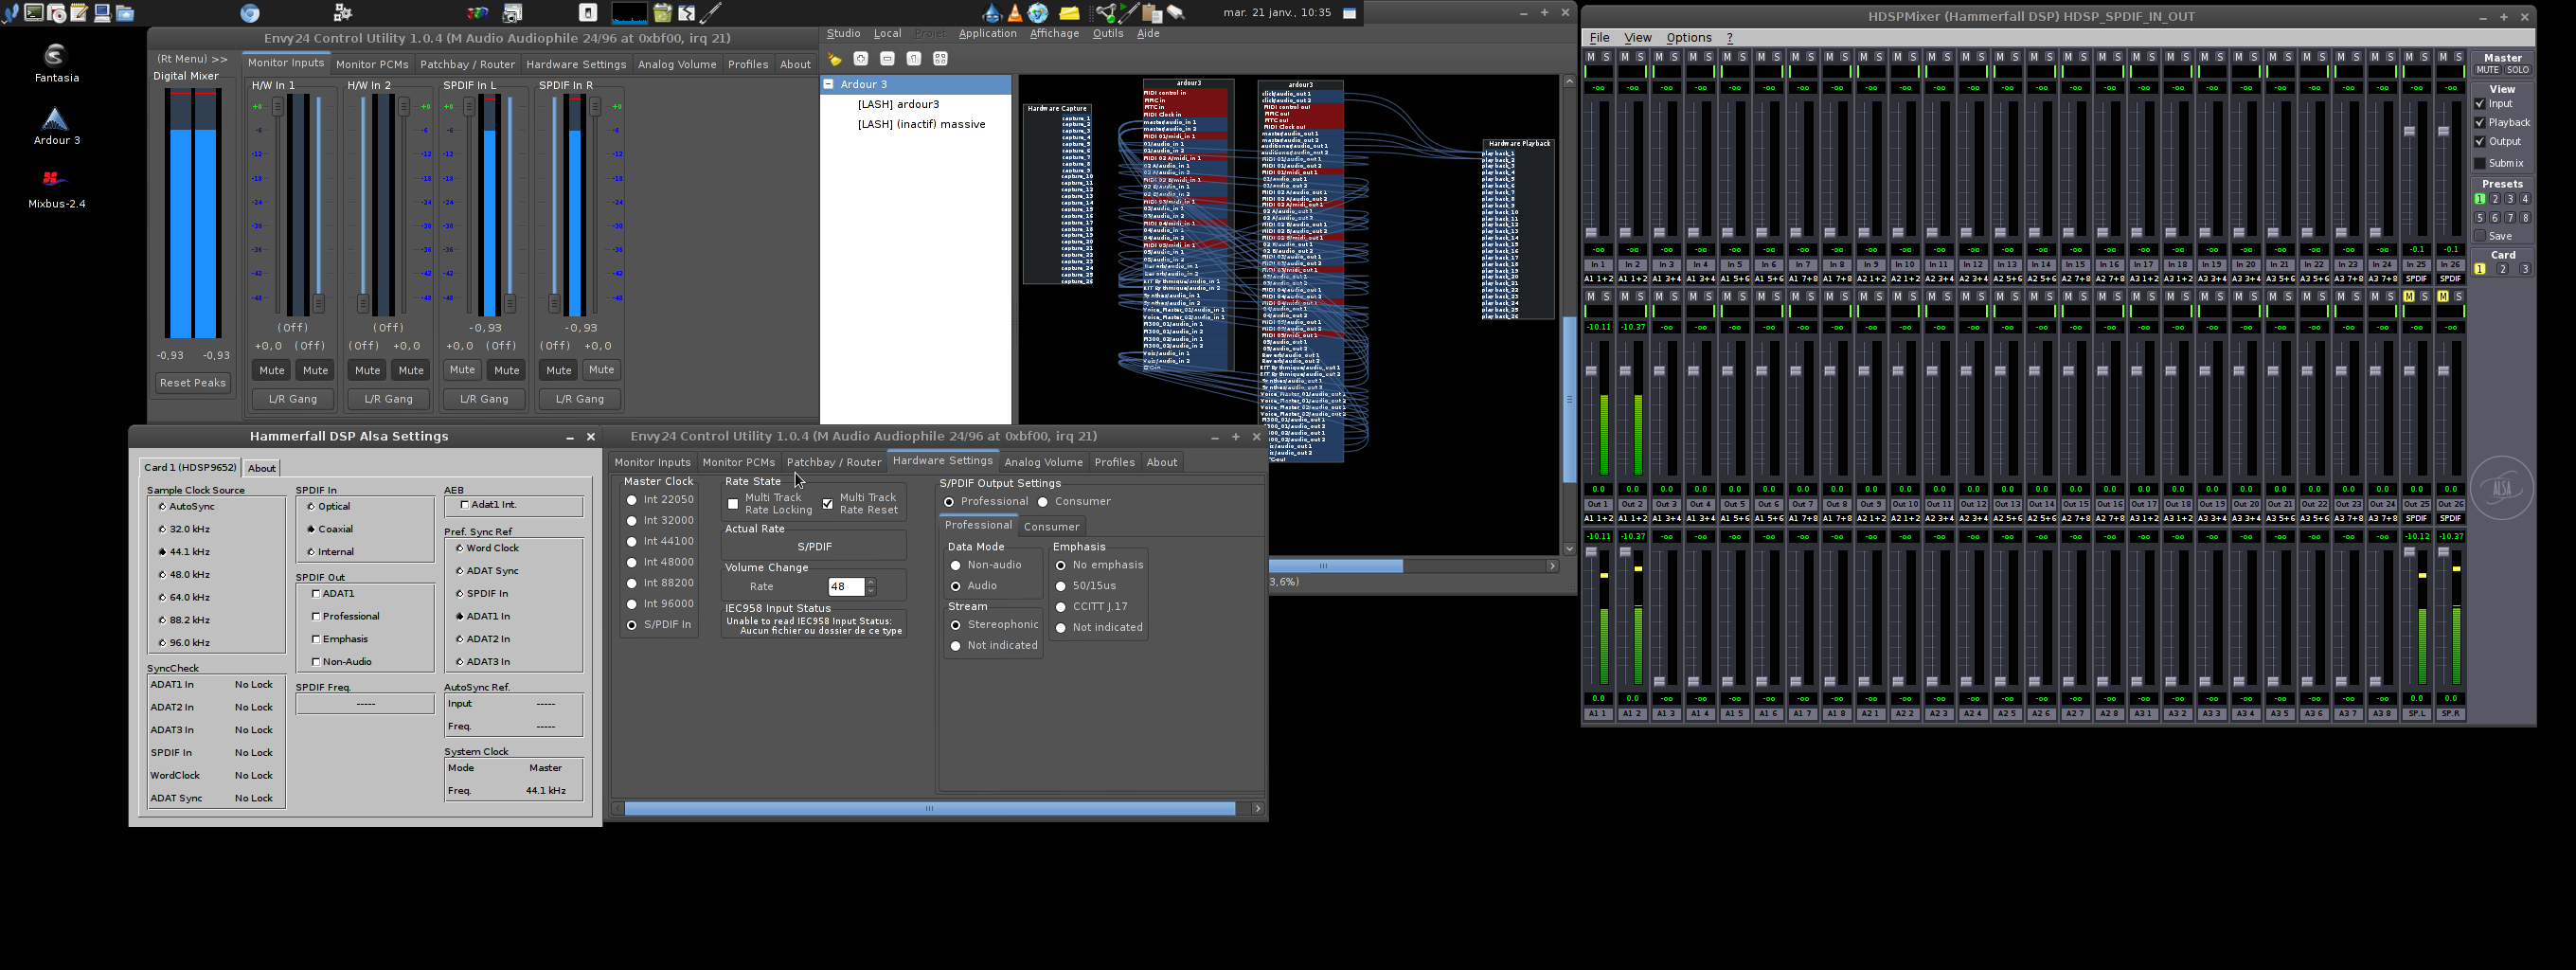2576x970 pixels.
Task: Open the (Rt Menu) >> dropdown
Action: (192, 59)
